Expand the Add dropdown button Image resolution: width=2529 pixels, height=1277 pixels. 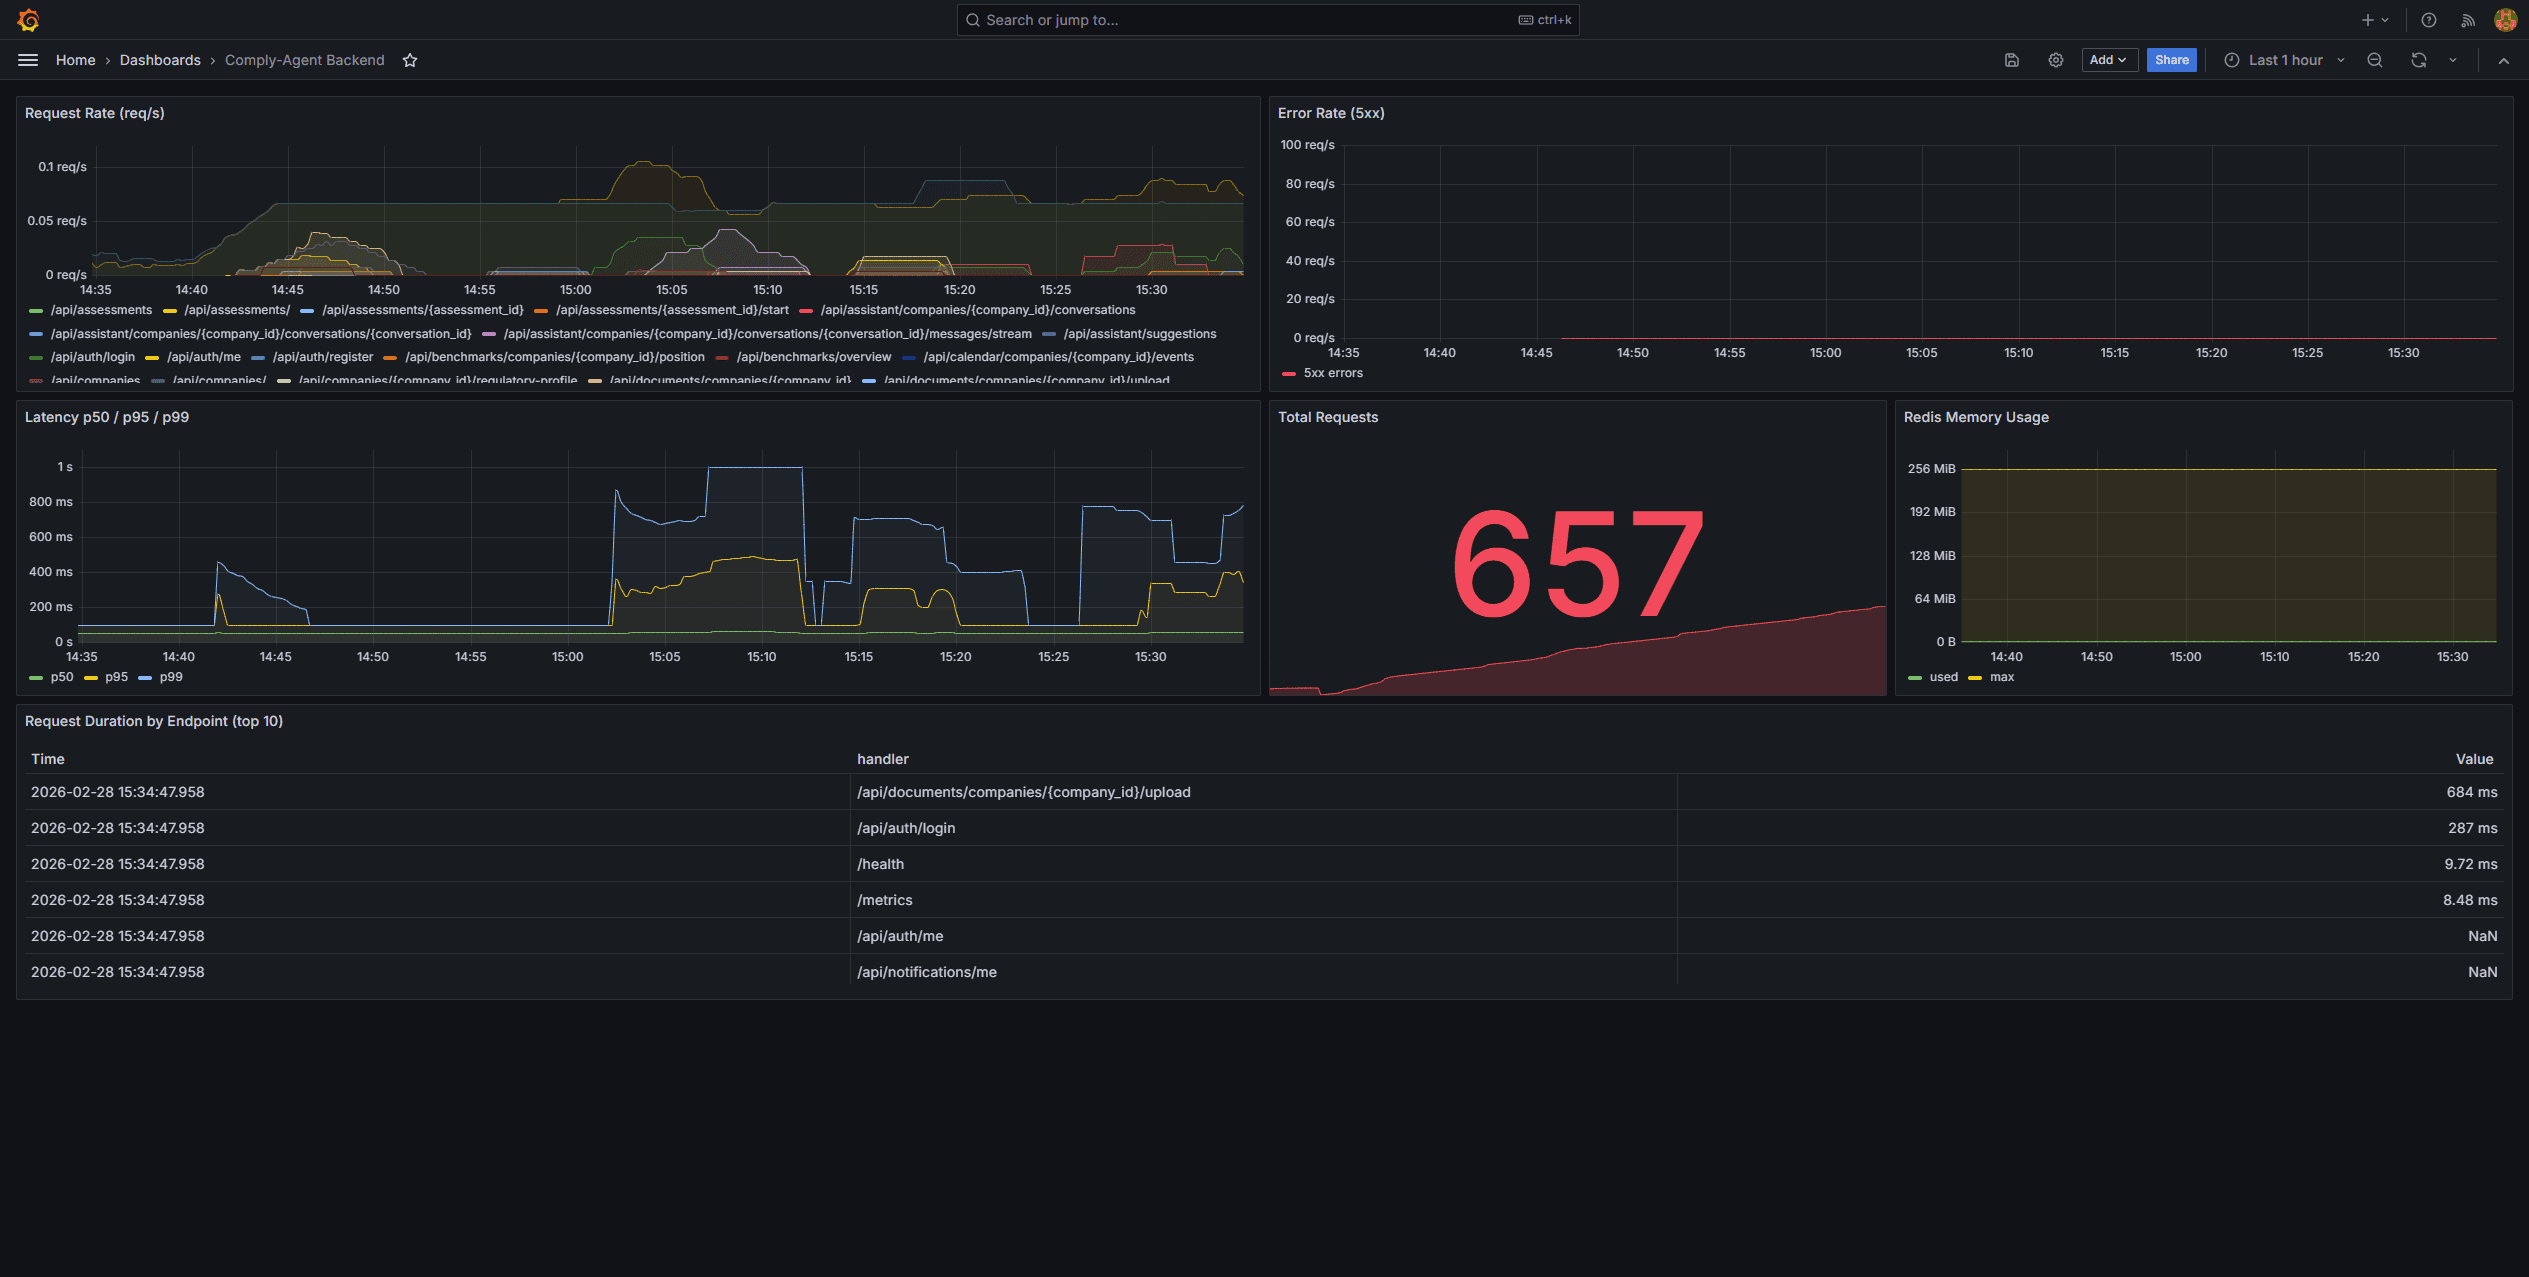click(x=2108, y=60)
